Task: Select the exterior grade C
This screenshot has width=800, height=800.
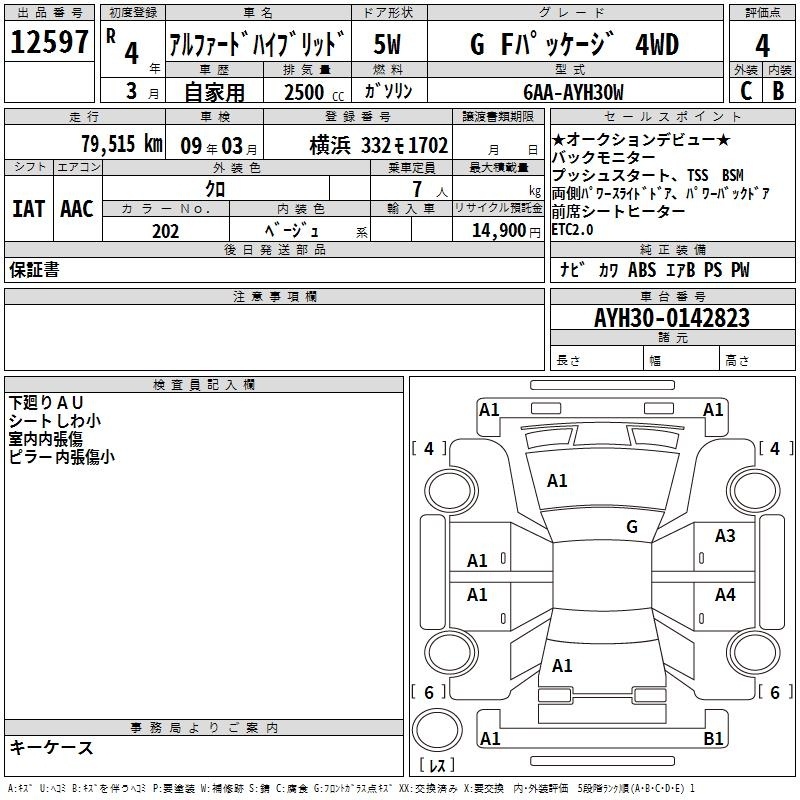Action: pyautogui.click(x=744, y=92)
